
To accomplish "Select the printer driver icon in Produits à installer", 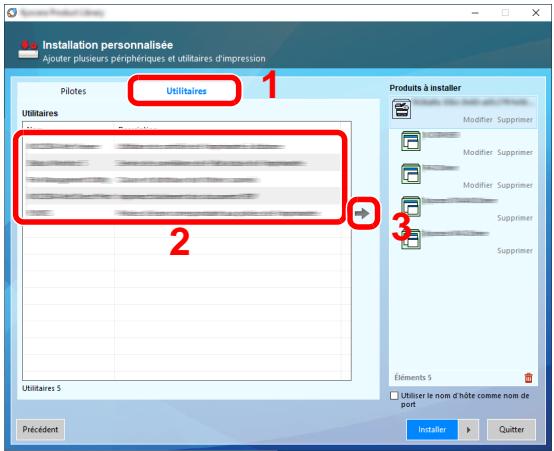I will [401, 109].
